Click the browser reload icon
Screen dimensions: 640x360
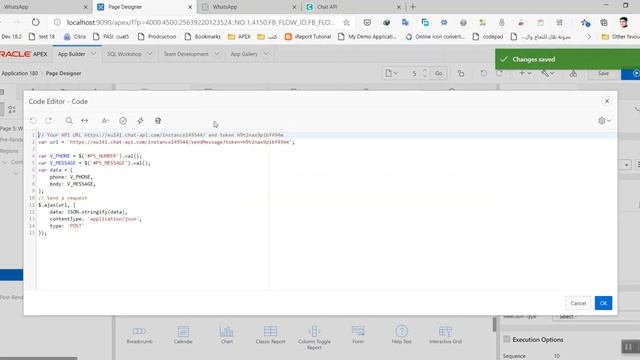coord(36,22)
